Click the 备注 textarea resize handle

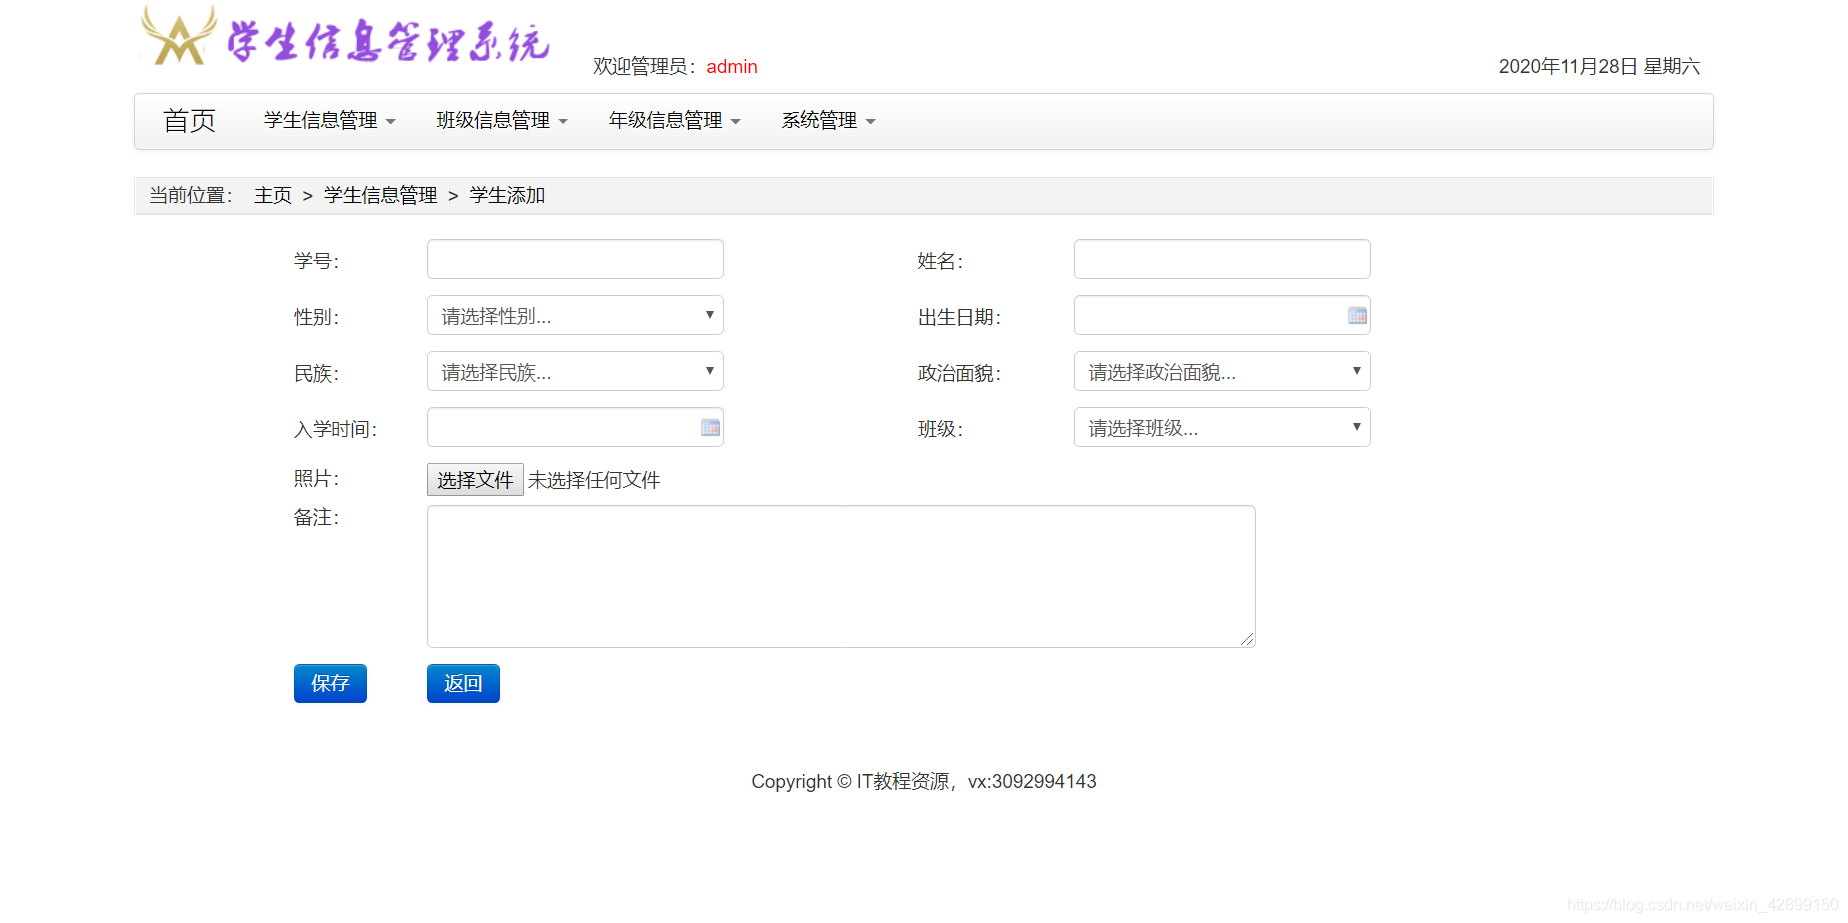[1247, 639]
